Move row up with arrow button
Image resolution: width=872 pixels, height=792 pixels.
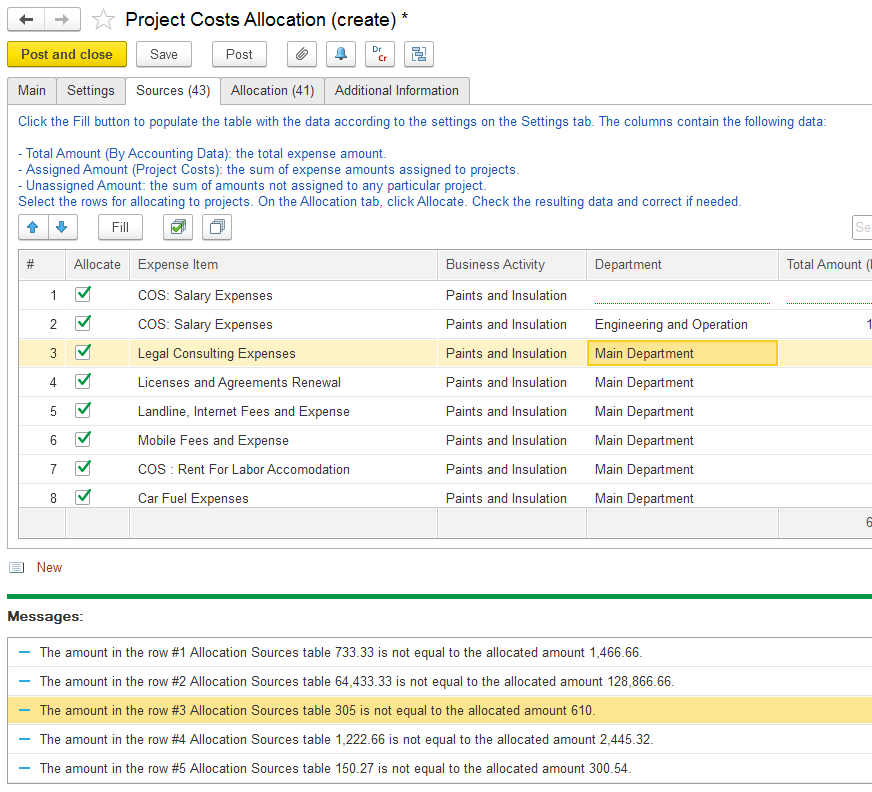coord(33,227)
